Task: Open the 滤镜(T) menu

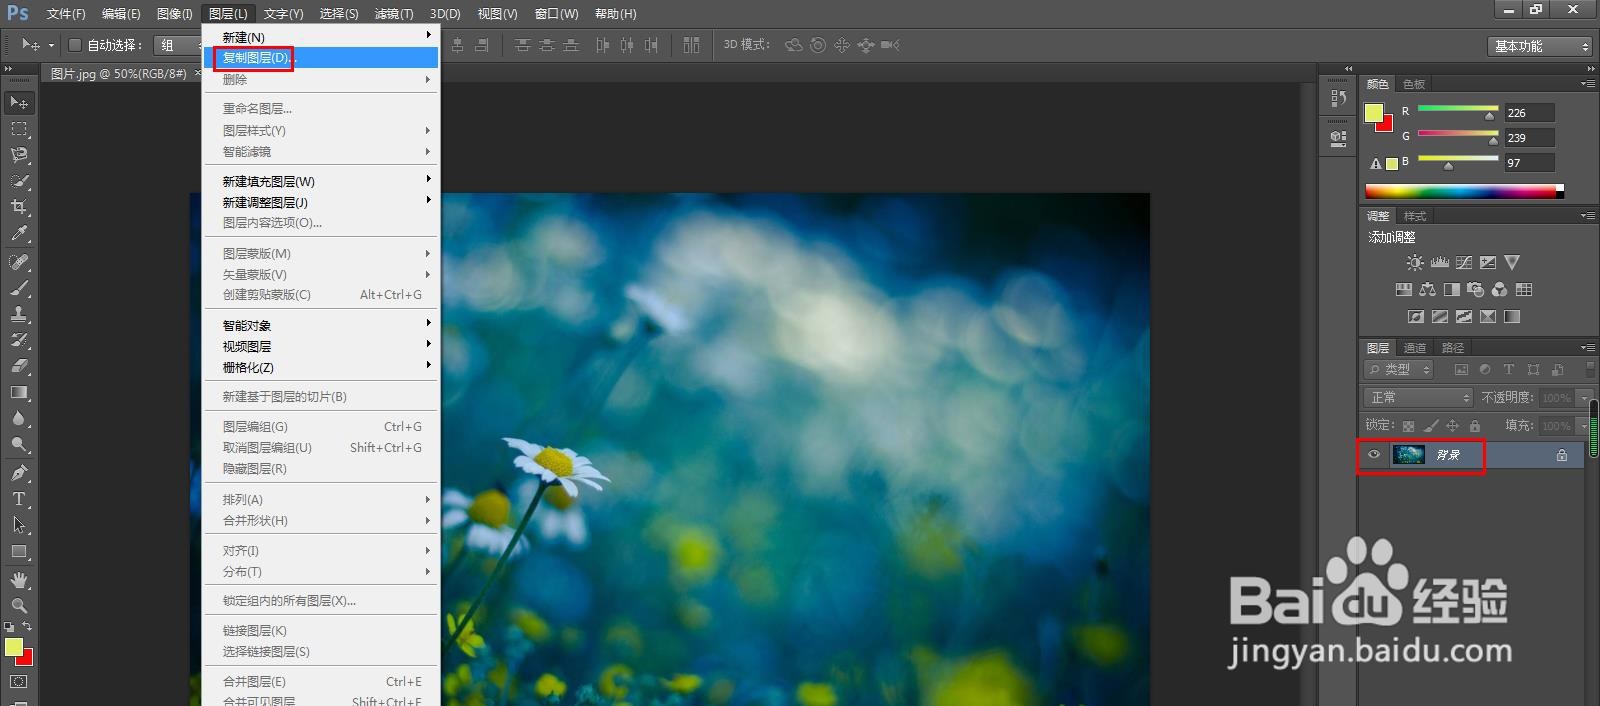Action: [394, 14]
